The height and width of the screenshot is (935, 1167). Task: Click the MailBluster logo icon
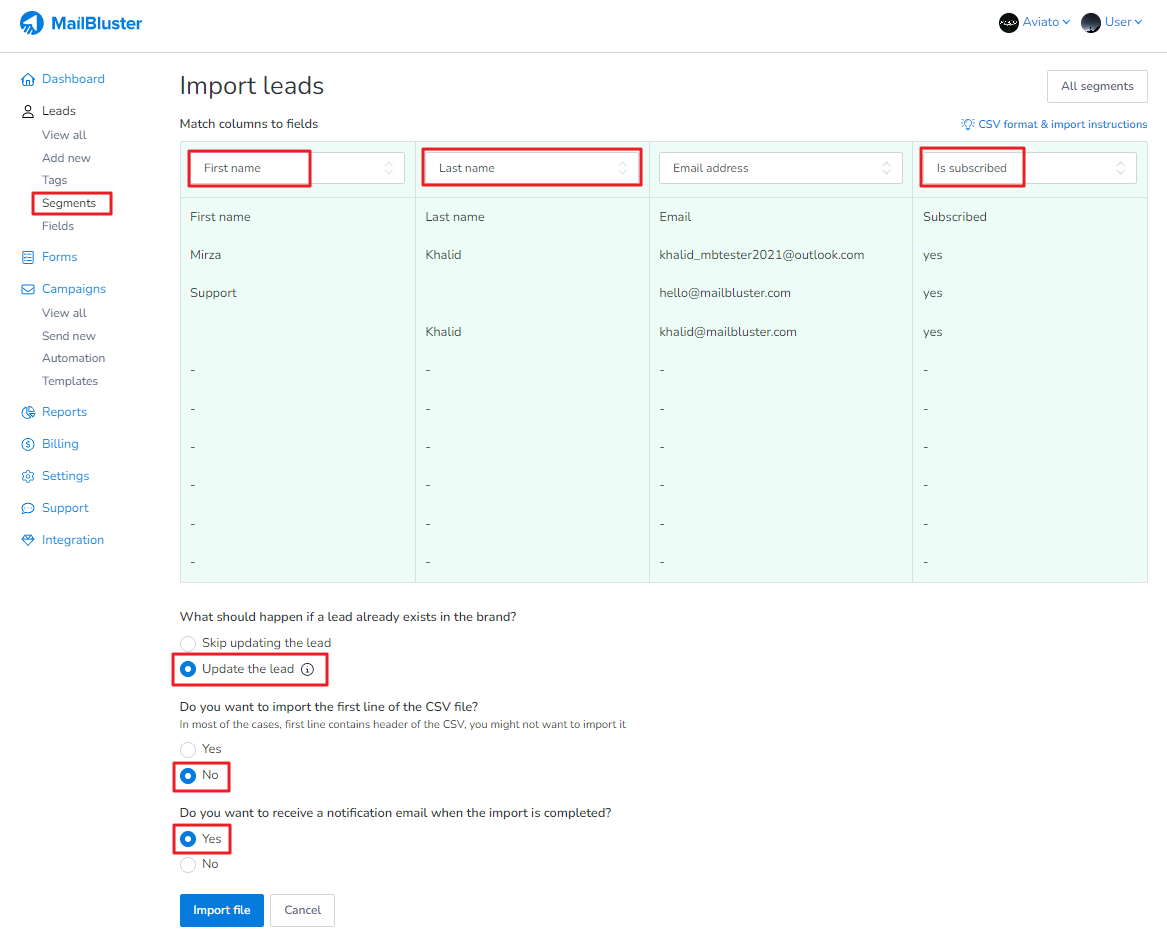(x=32, y=22)
